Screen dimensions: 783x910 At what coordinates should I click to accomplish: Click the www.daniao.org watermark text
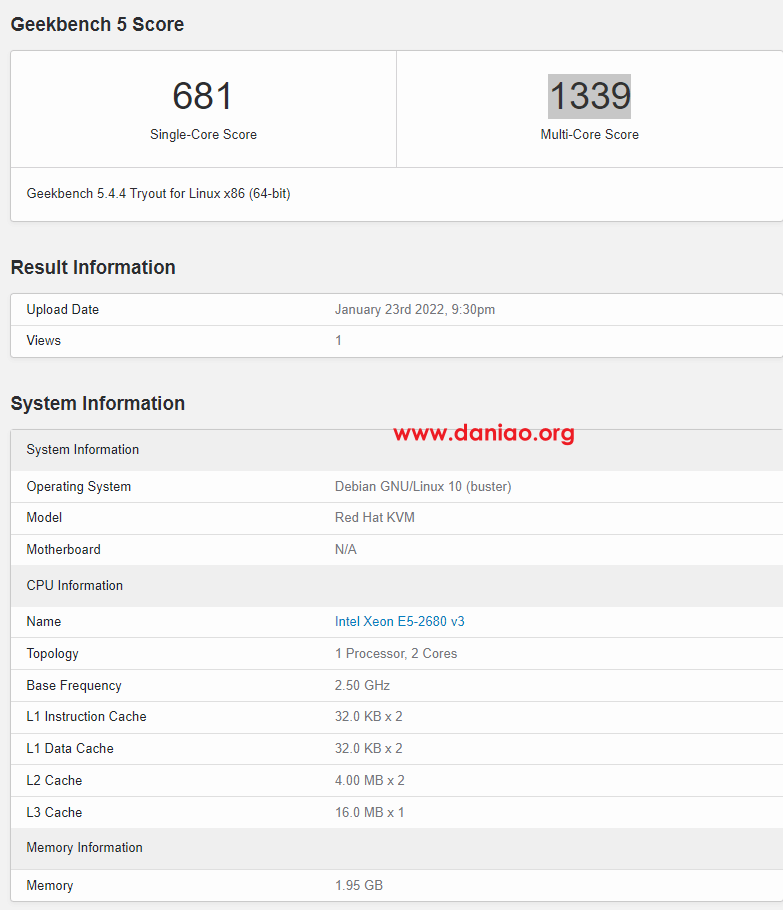(483, 433)
